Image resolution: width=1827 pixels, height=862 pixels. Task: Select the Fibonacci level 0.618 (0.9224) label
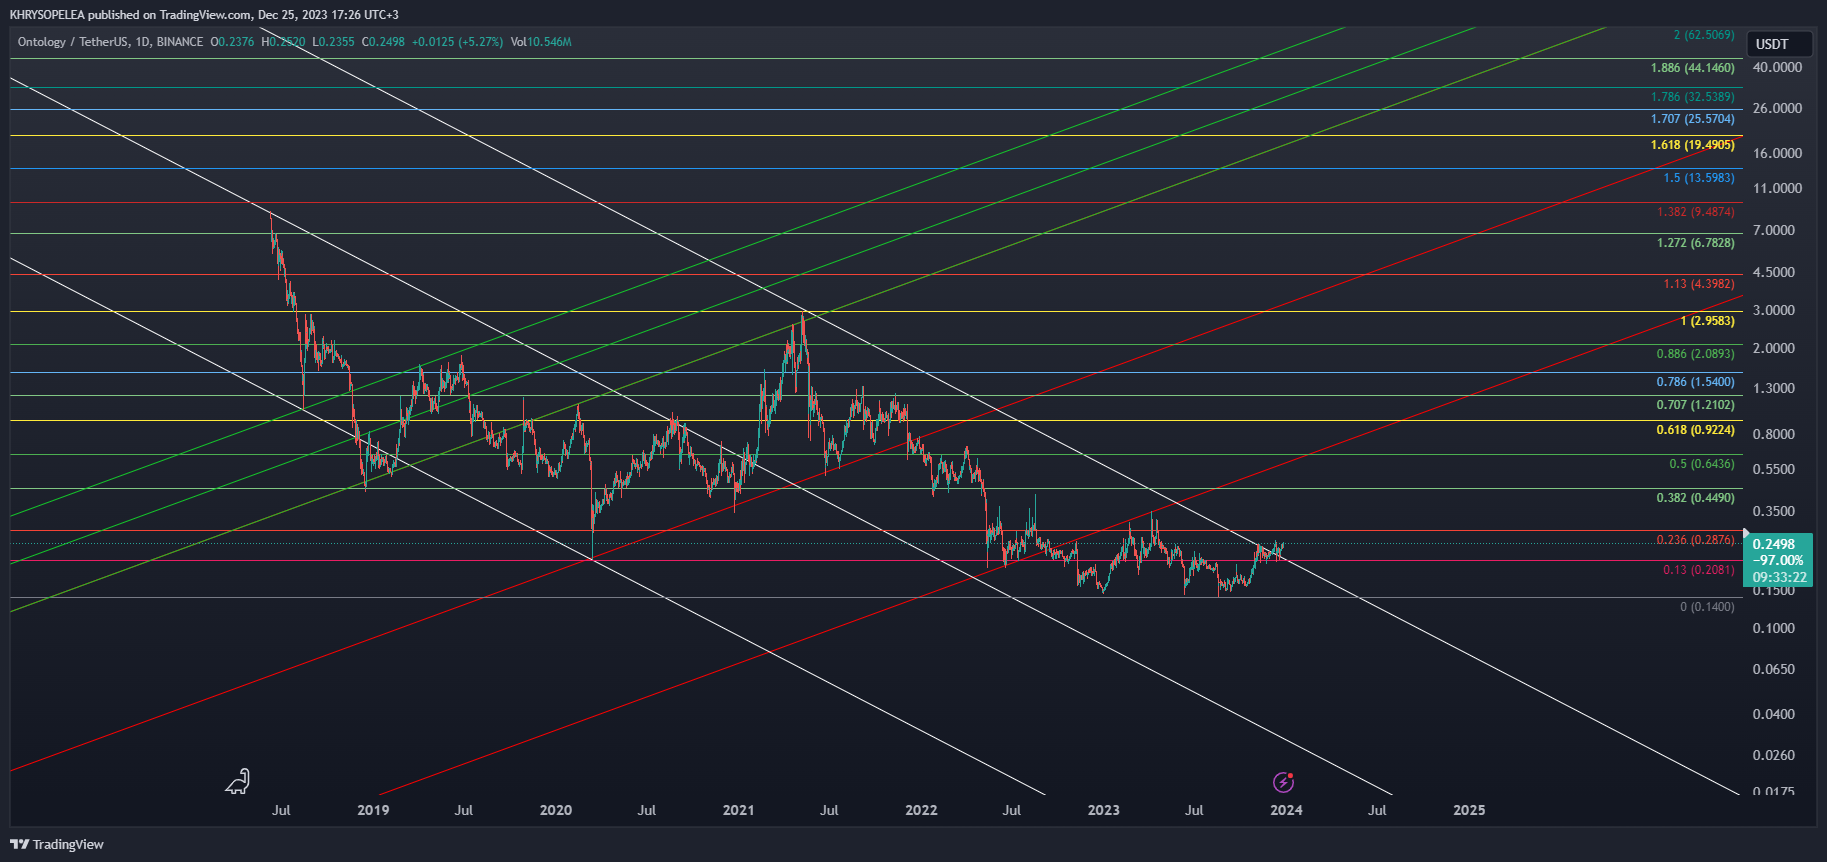coord(1695,430)
